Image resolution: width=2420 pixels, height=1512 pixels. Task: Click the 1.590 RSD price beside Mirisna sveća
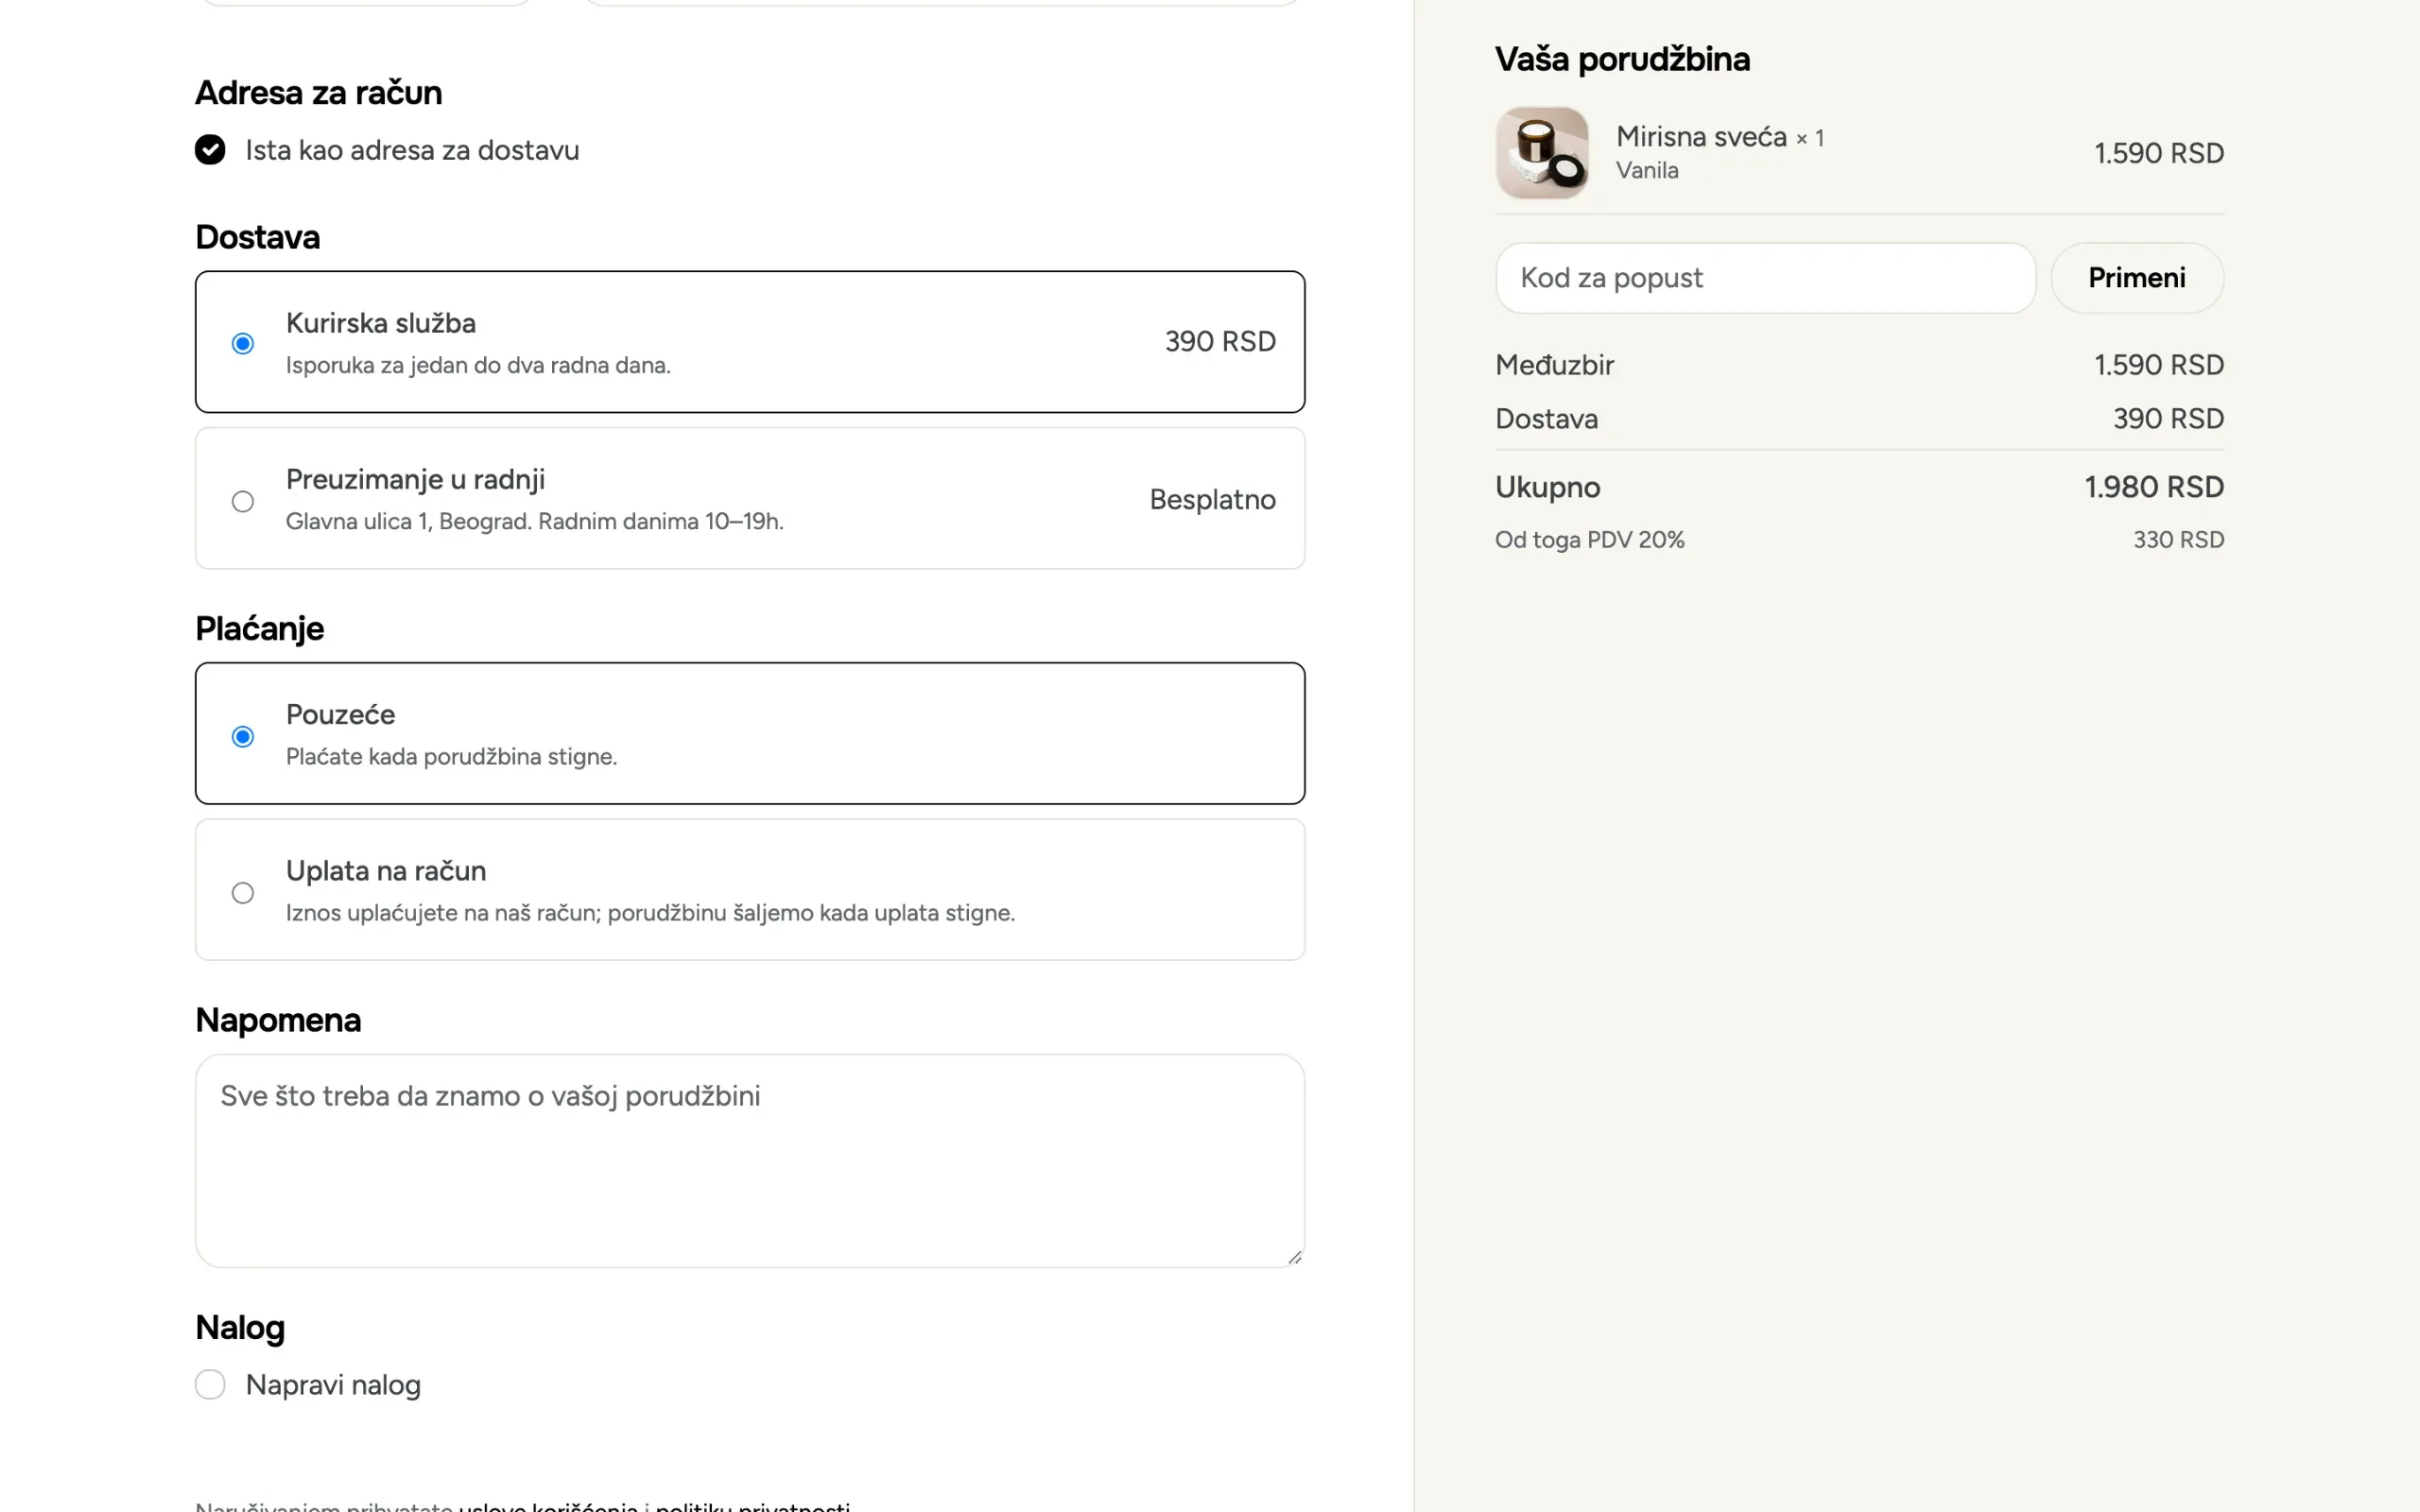(2159, 153)
